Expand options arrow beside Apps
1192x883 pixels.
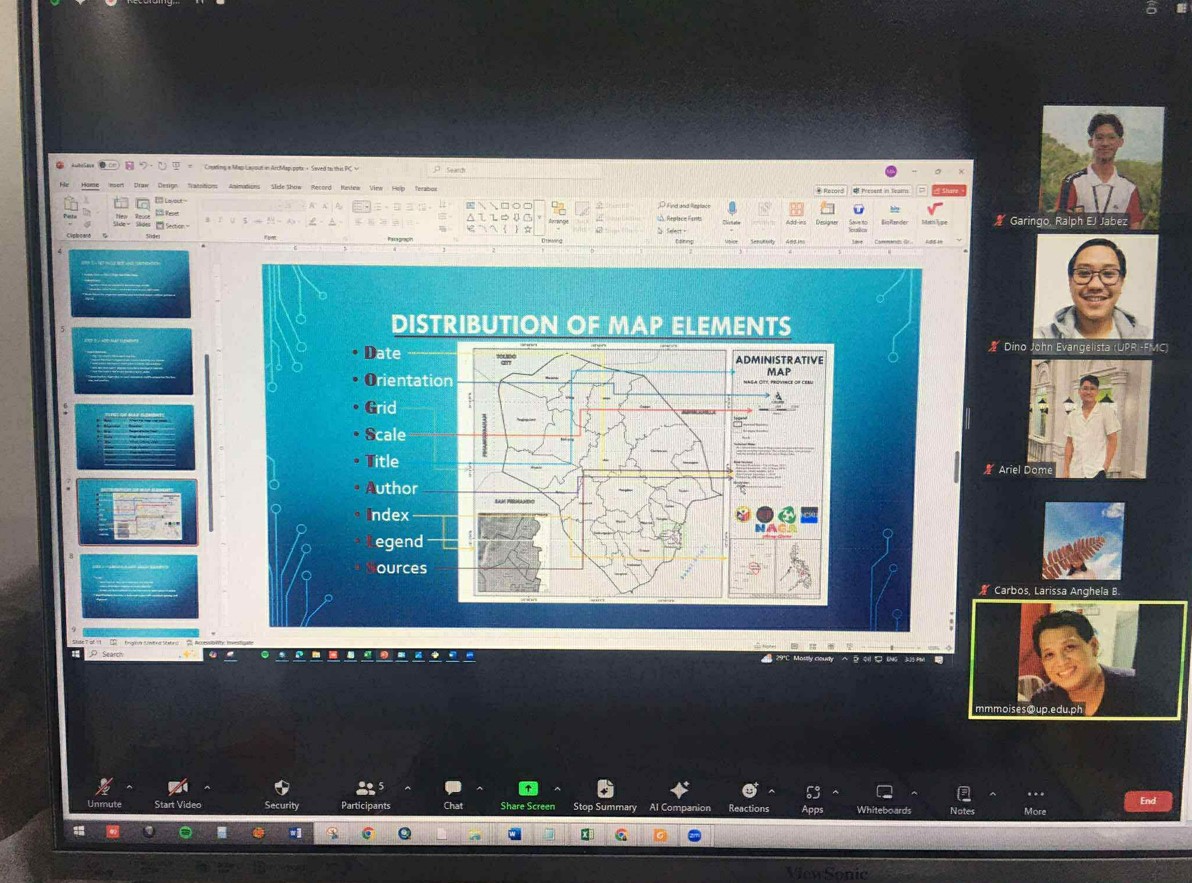coord(835,792)
